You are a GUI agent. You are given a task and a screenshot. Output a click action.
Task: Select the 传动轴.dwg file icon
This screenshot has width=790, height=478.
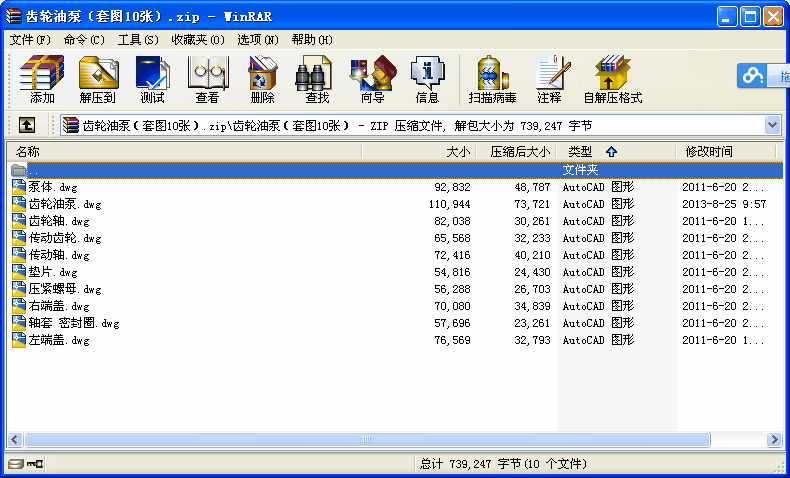pos(19,255)
